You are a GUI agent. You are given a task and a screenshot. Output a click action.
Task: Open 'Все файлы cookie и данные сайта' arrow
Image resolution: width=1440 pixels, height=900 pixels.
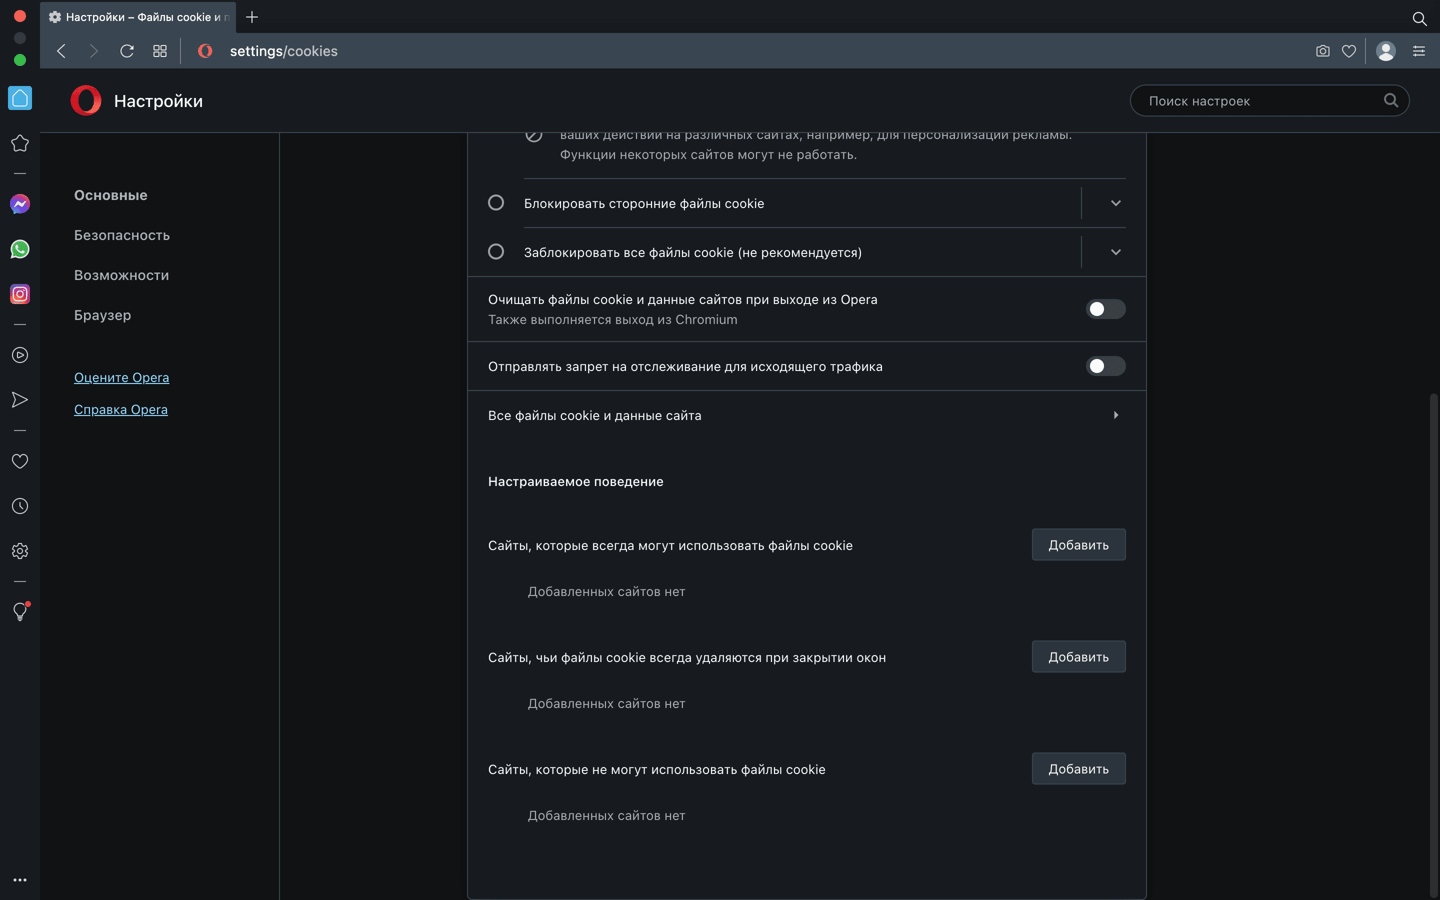coord(1116,415)
